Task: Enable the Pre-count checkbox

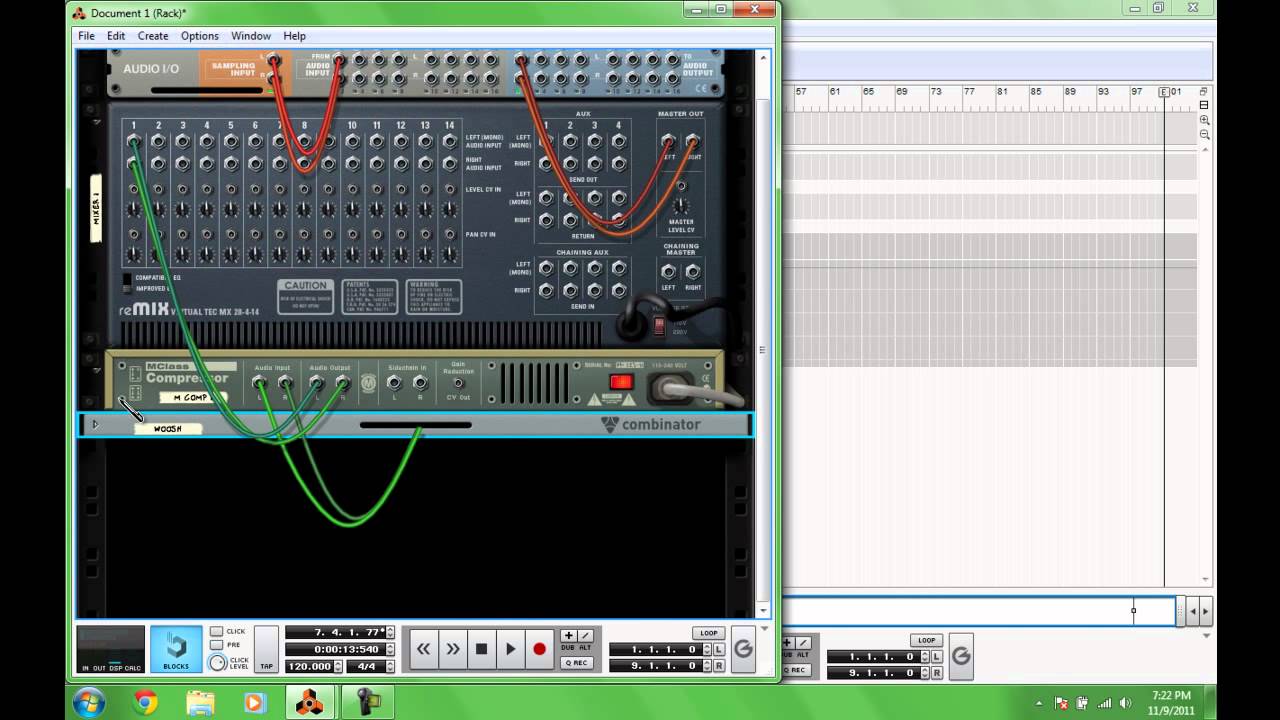Action: pos(216,645)
